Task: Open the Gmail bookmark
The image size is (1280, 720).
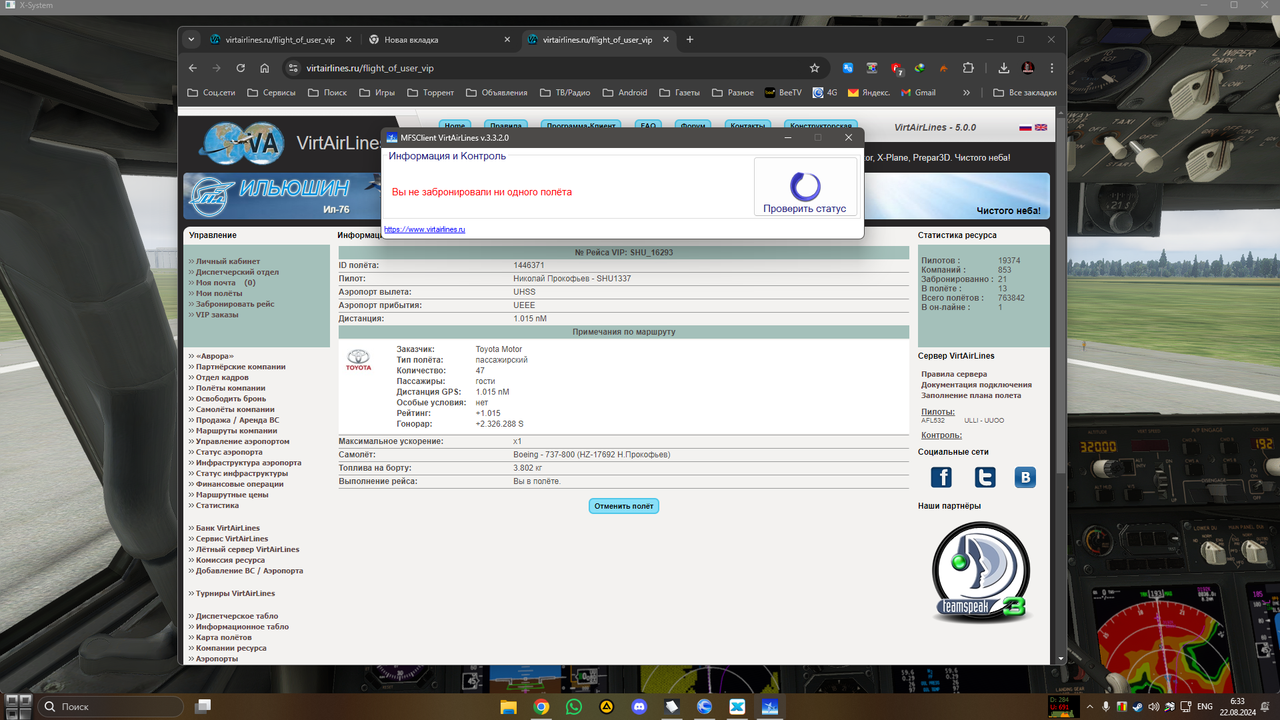Action: click(918, 92)
